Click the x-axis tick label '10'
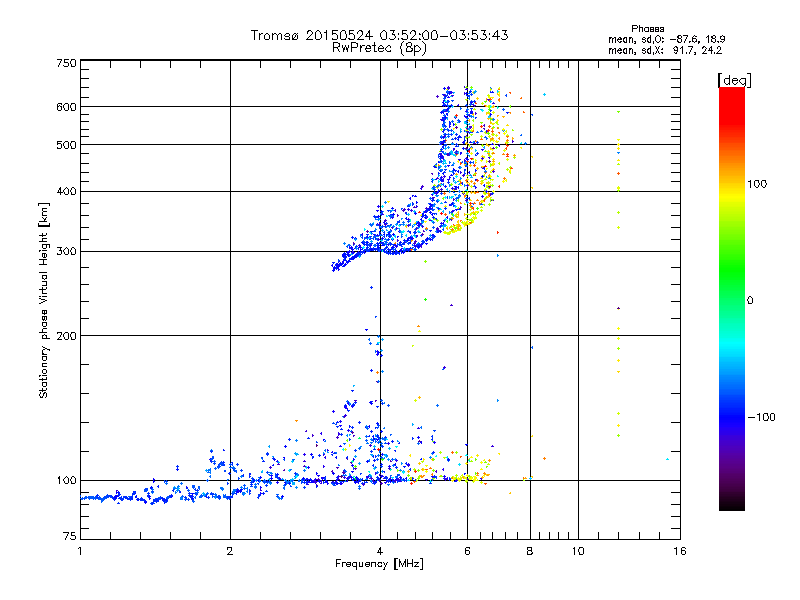Image resolution: width=800 pixels, height=600 pixels. 578,551
